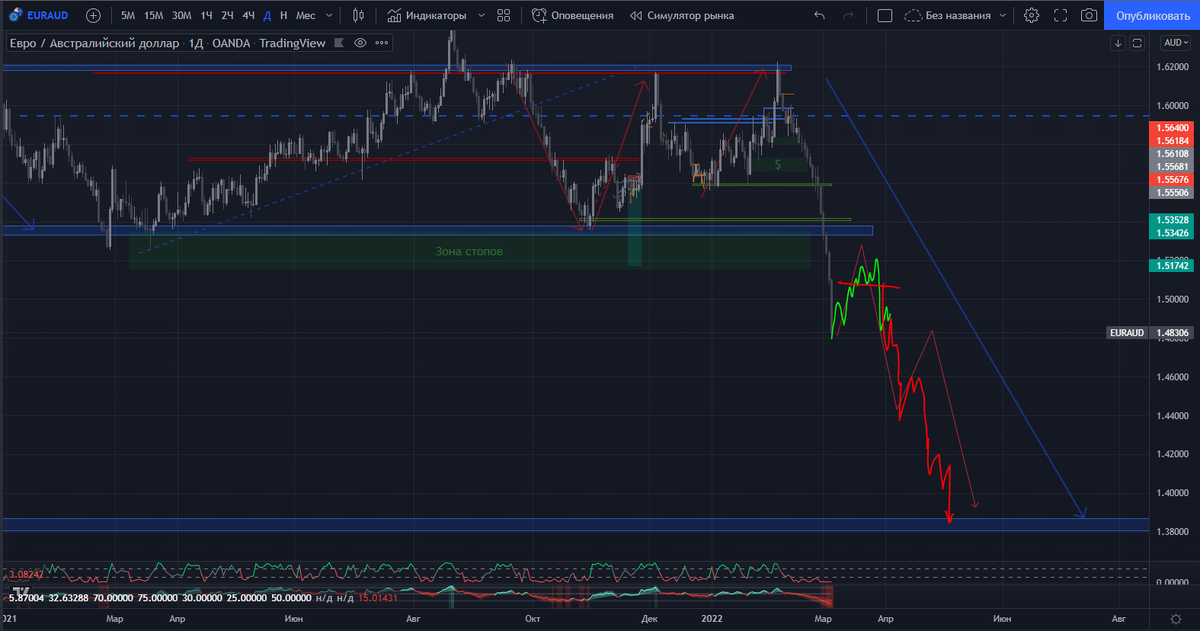Open the Индикаторы indicators dialog
The height and width of the screenshot is (631, 1200).
click(427, 15)
